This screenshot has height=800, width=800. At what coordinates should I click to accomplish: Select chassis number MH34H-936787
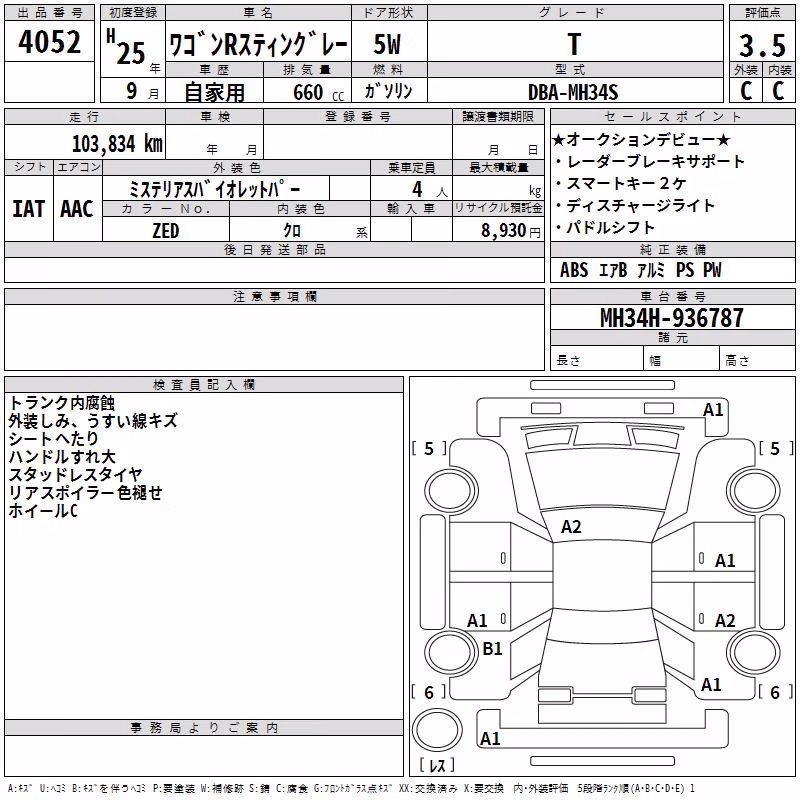pos(672,318)
